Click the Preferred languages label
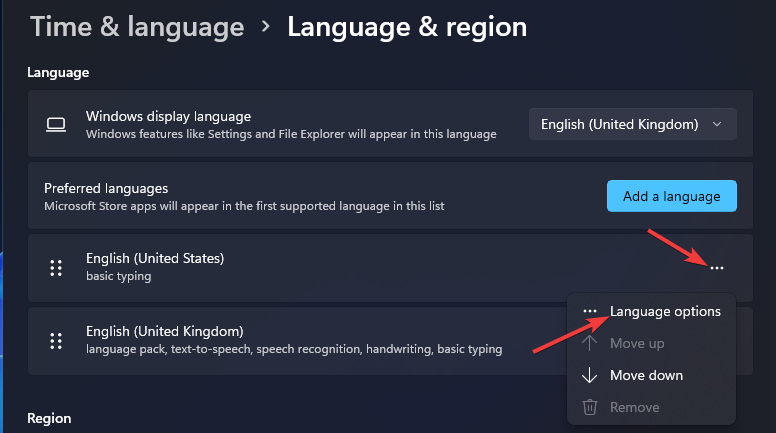Viewport: 776px width, 433px height. [x=106, y=188]
